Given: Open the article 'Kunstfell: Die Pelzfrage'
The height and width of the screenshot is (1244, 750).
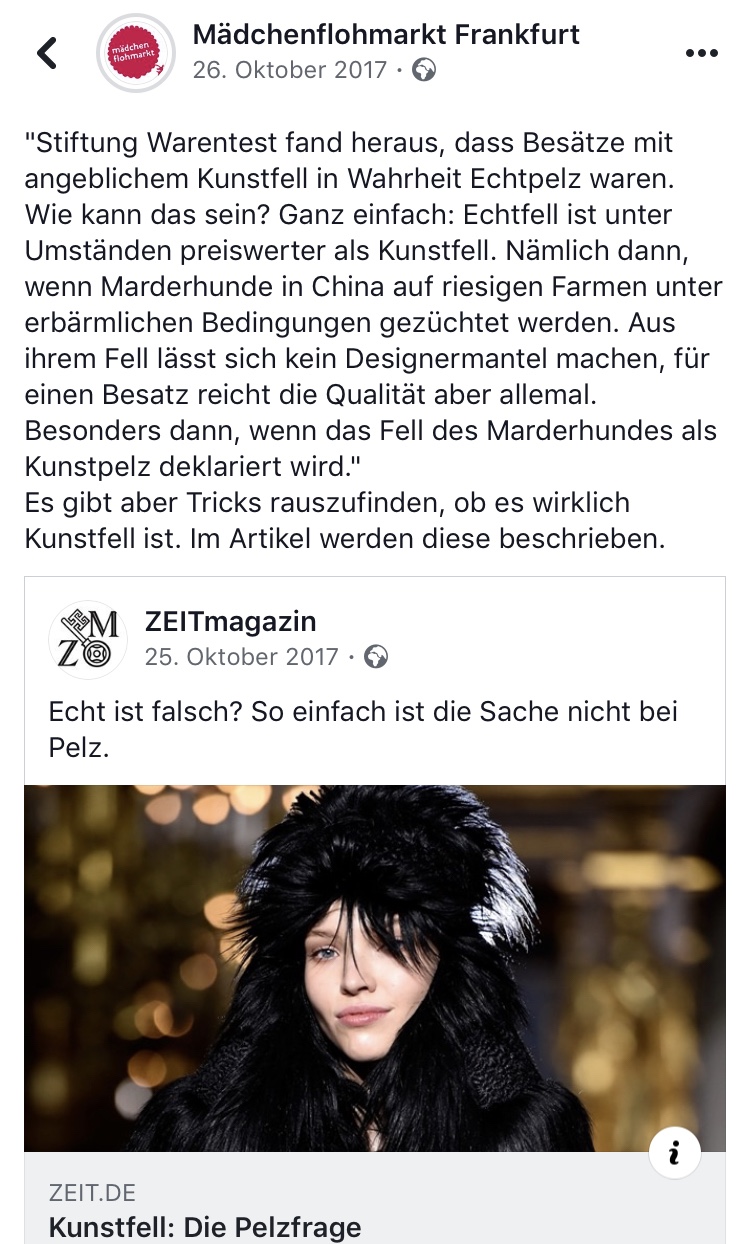Looking at the screenshot, I should (205, 1227).
